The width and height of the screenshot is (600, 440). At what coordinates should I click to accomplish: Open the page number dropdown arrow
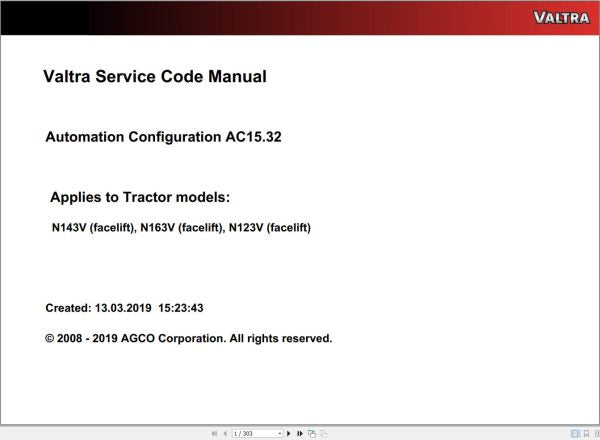[278, 434]
